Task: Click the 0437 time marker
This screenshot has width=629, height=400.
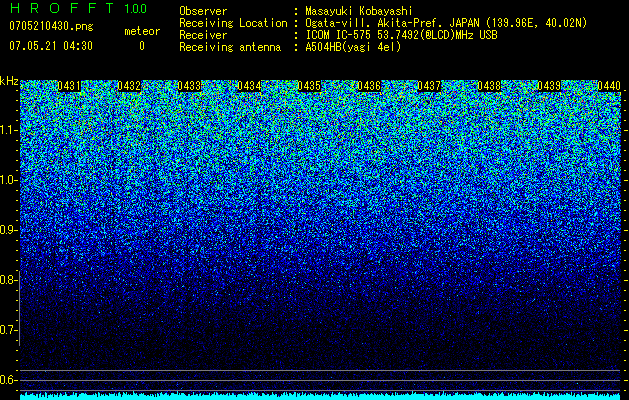Action: click(429, 86)
